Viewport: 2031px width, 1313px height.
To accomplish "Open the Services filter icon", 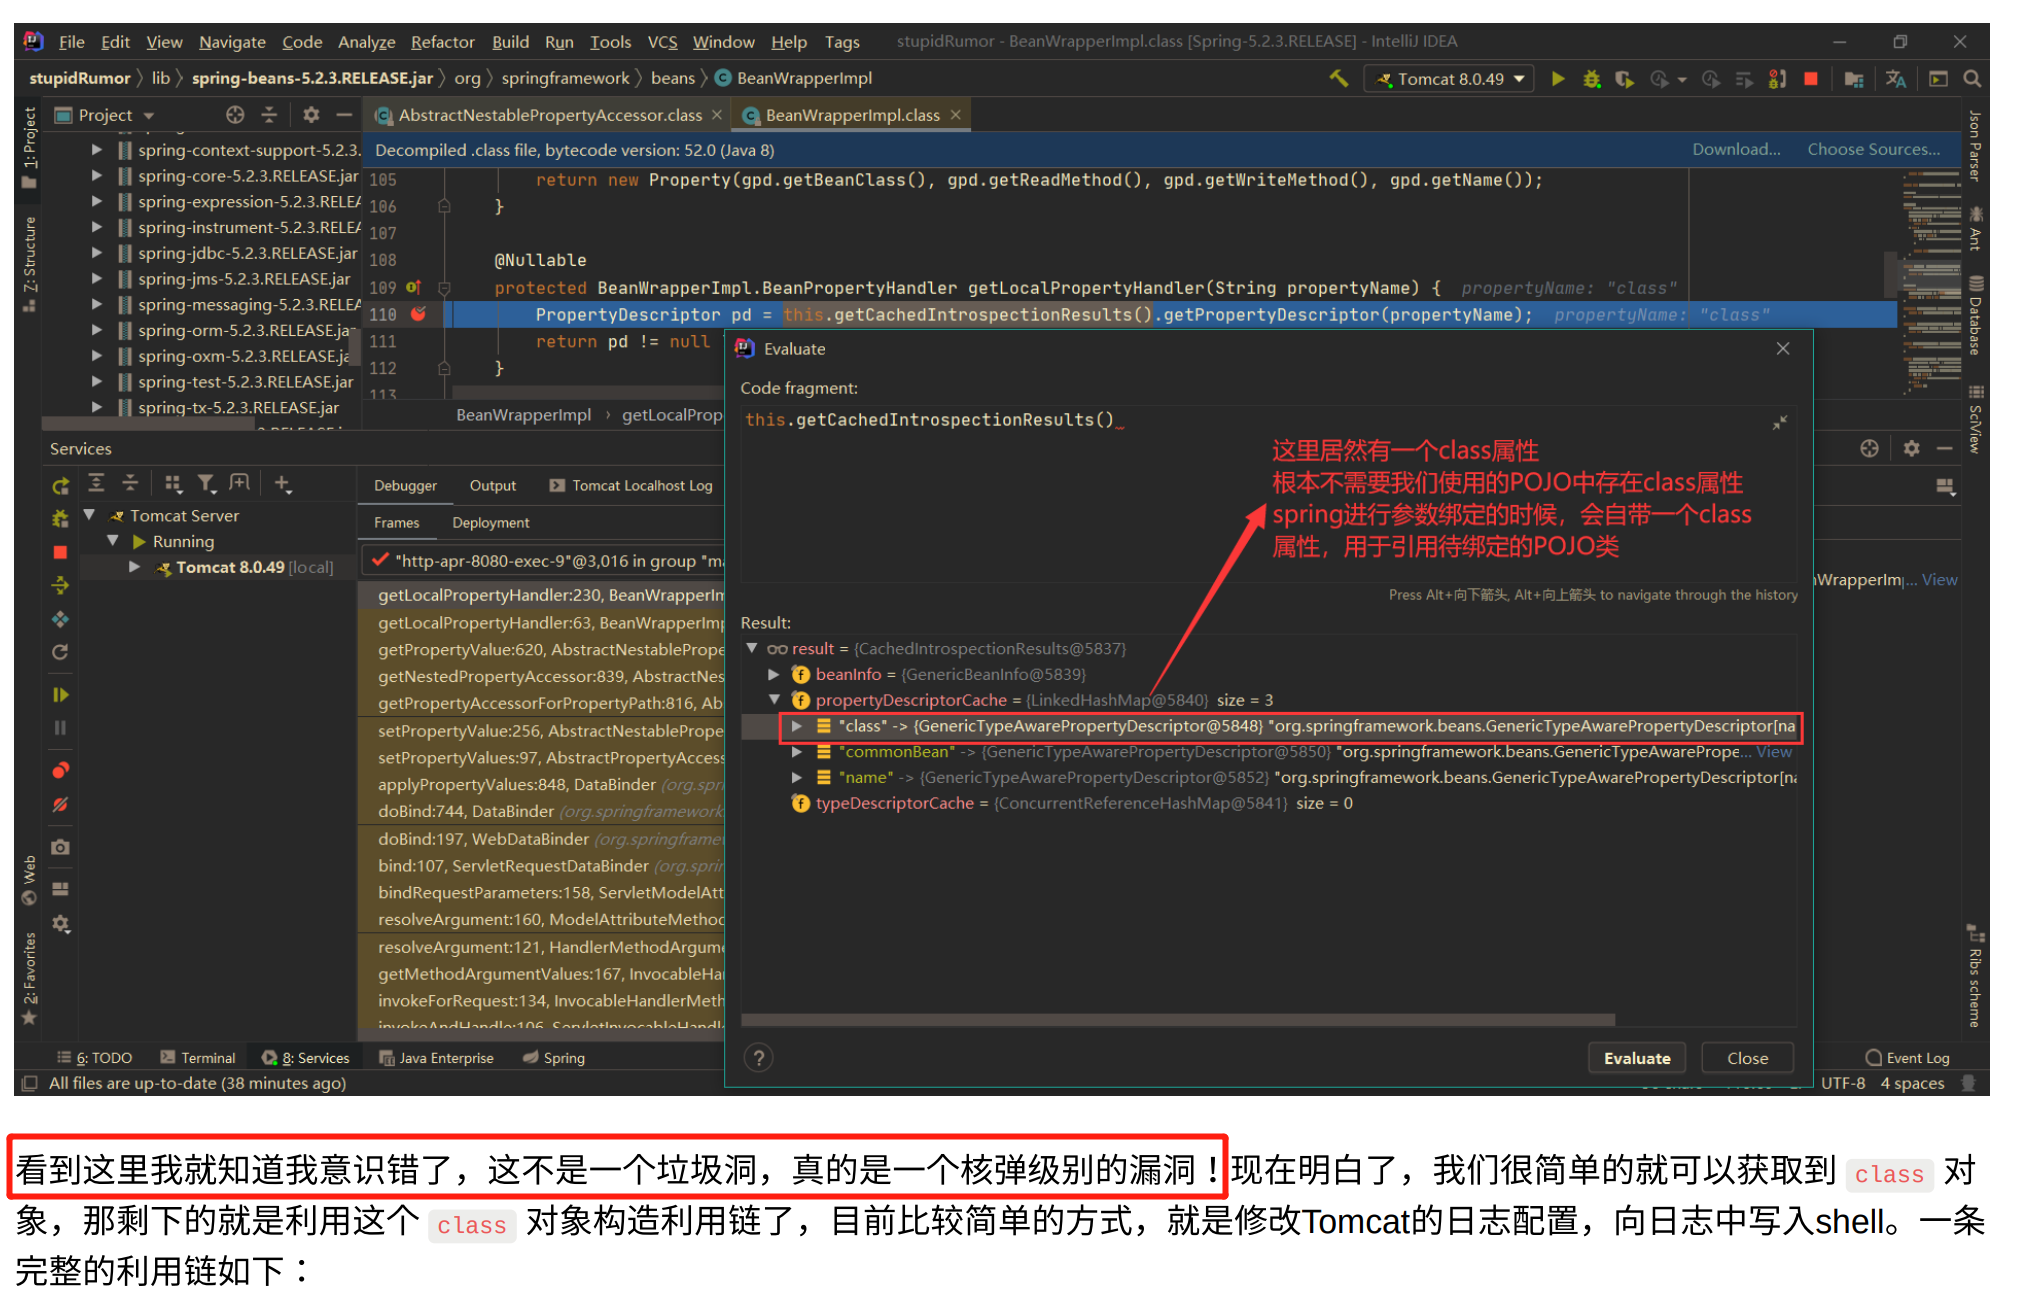I will pos(206,484).
